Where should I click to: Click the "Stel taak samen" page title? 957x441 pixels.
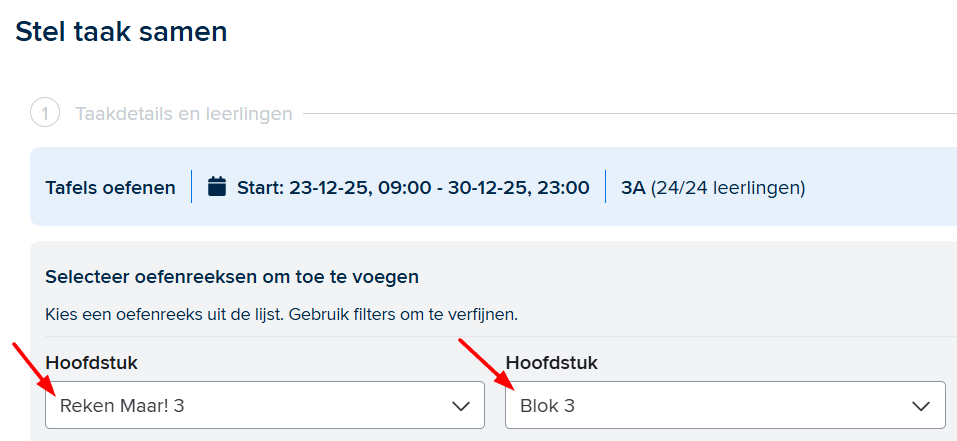coord(121,32)
